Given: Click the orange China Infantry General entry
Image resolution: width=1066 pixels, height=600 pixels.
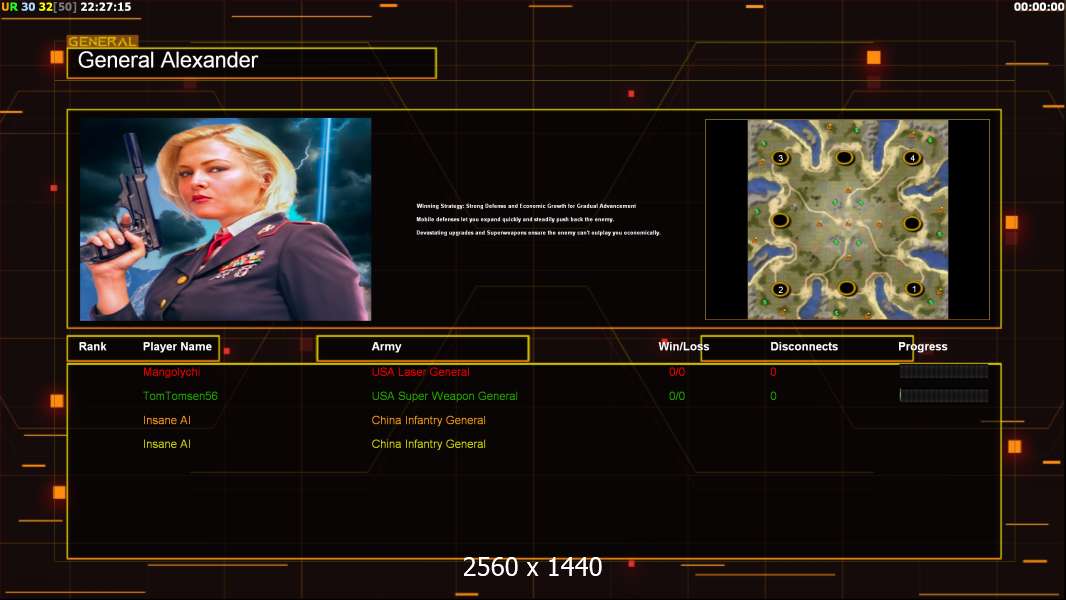Looking at the screenshot, I should 428,420.
